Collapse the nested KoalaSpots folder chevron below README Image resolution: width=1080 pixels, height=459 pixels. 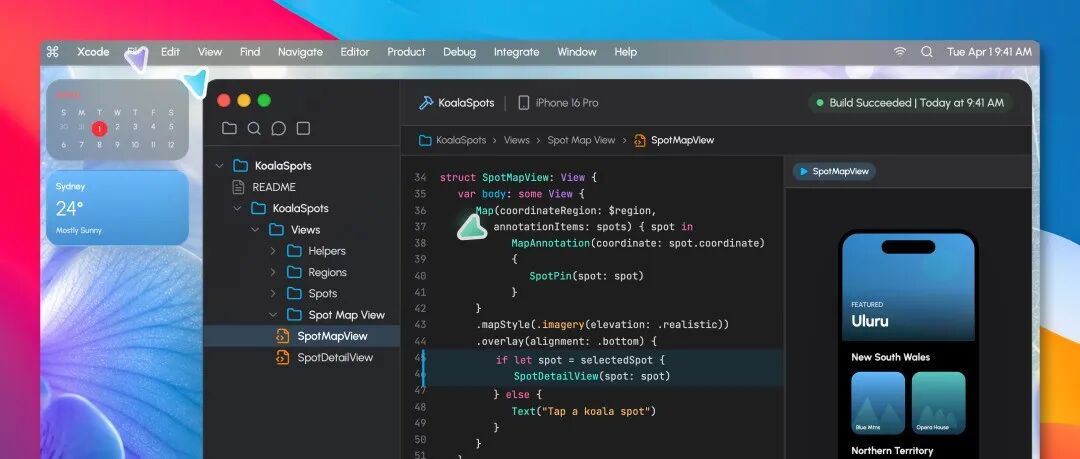coord(238,208)
